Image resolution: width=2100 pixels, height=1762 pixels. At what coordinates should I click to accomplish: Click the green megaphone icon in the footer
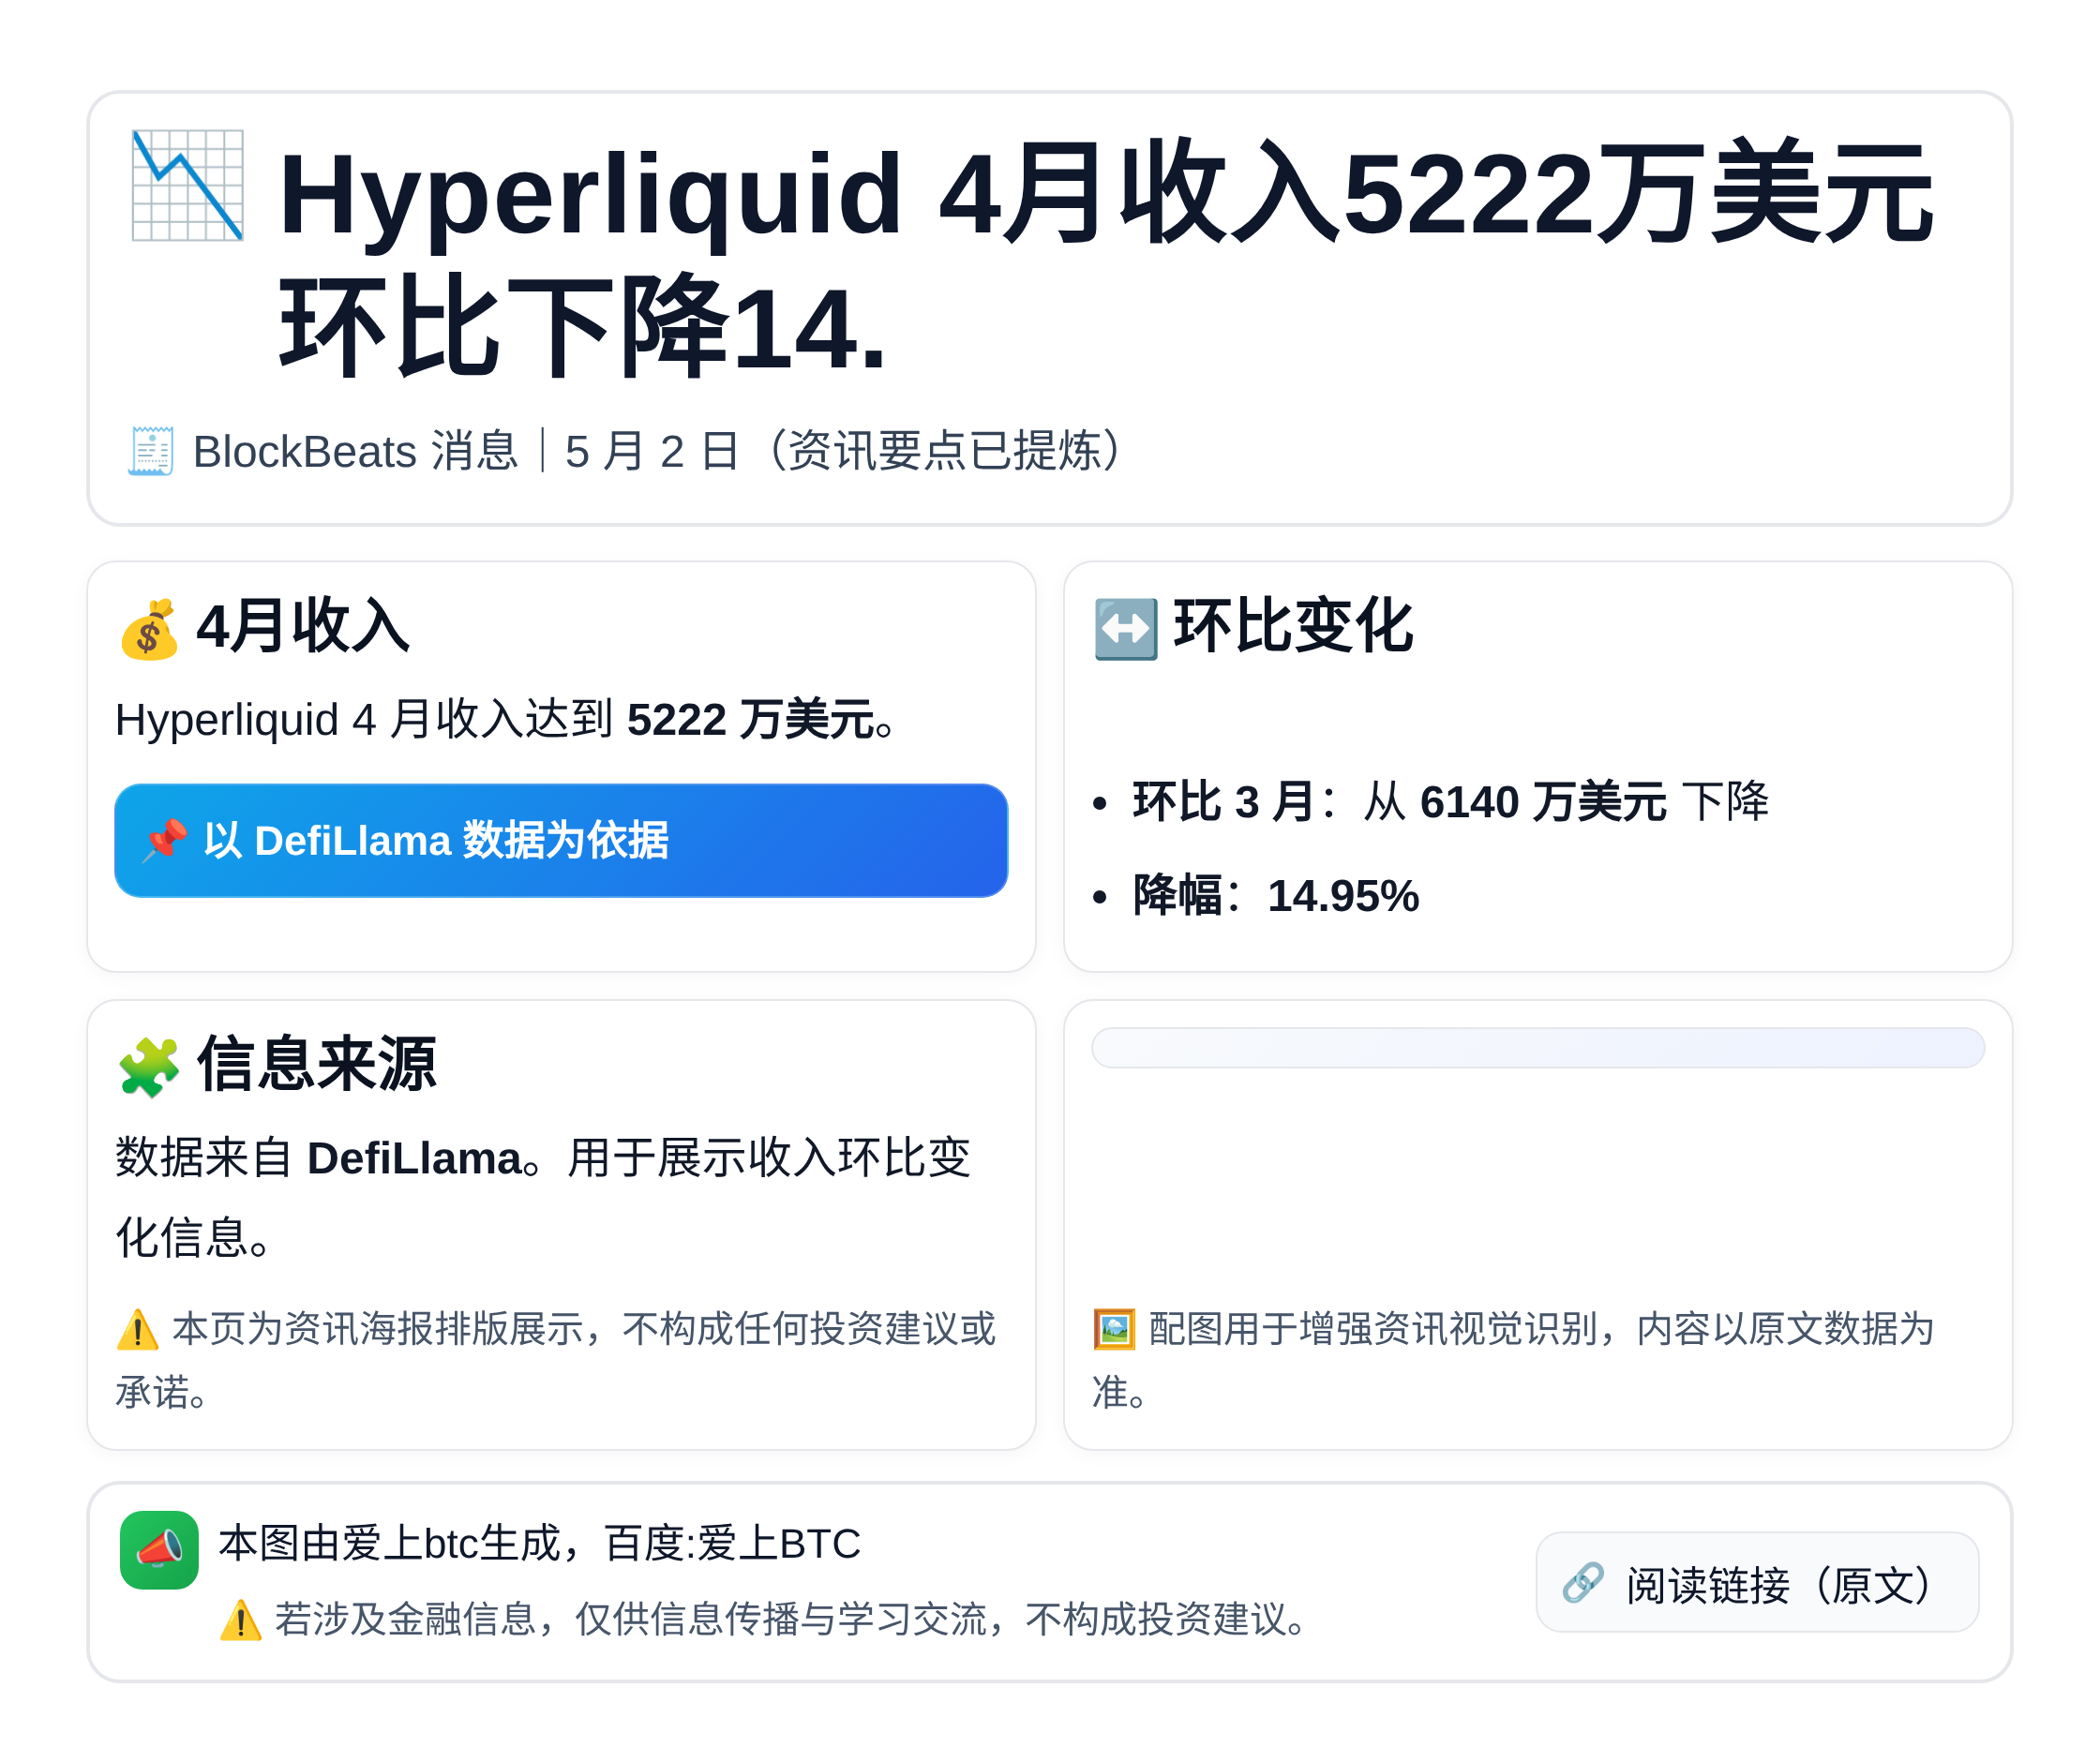(159, 1550)
